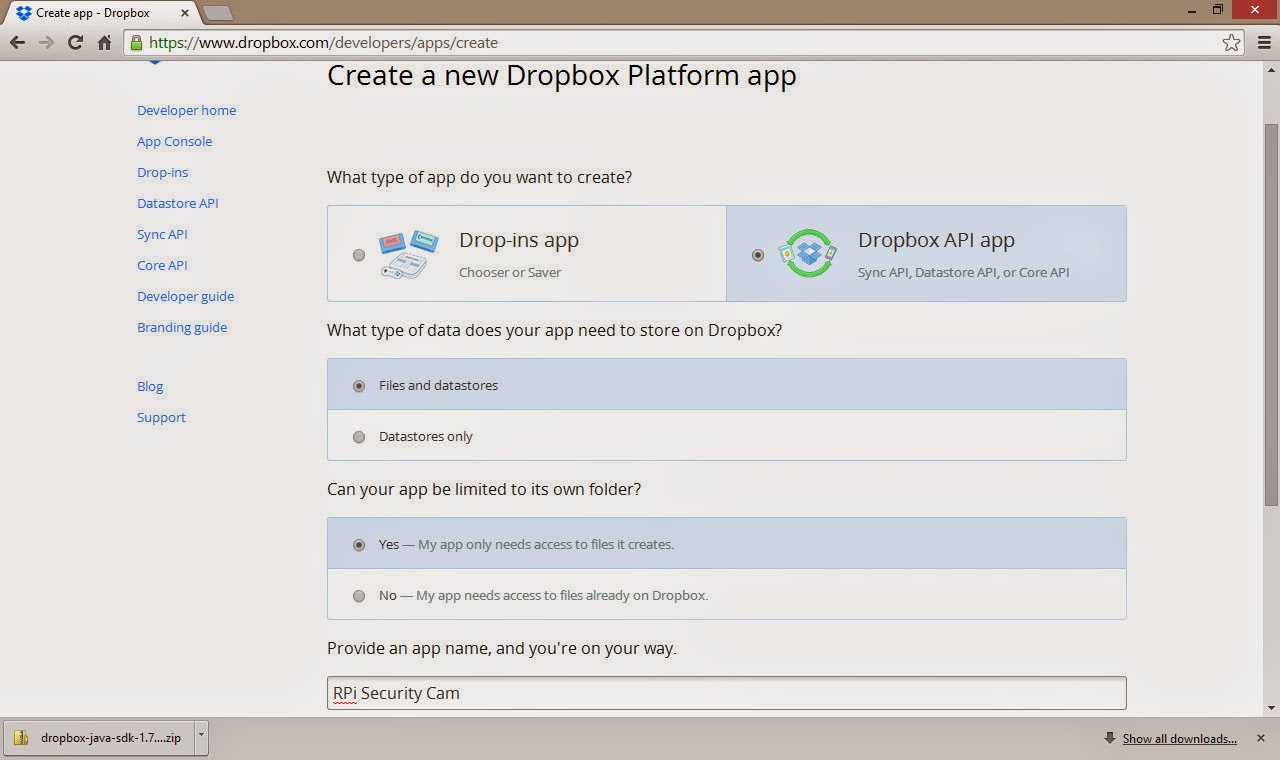Image resolution: width=1280 pixels, height=760 pixels.
Task: Open Developer guide link
Action: pyautogui.click(x=186, y=296)
